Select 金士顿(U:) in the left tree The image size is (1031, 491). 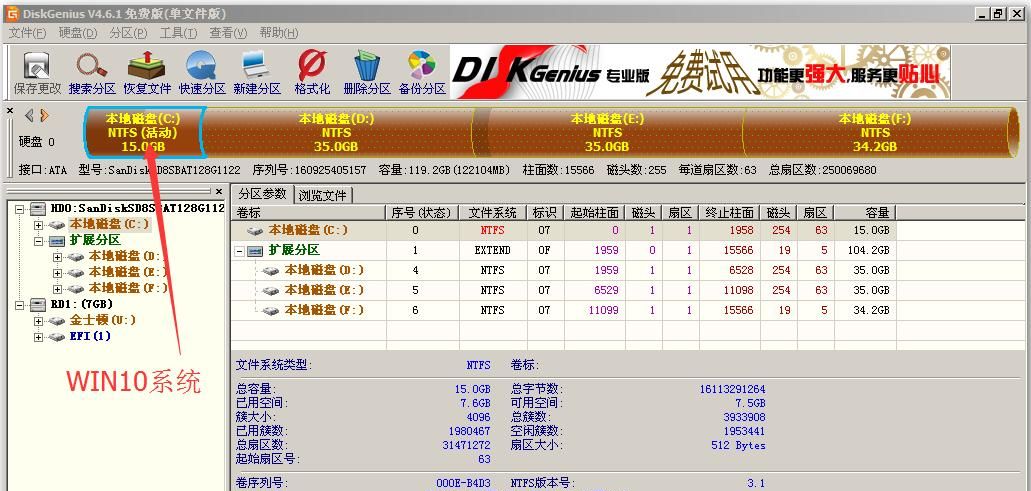(103, 321)
